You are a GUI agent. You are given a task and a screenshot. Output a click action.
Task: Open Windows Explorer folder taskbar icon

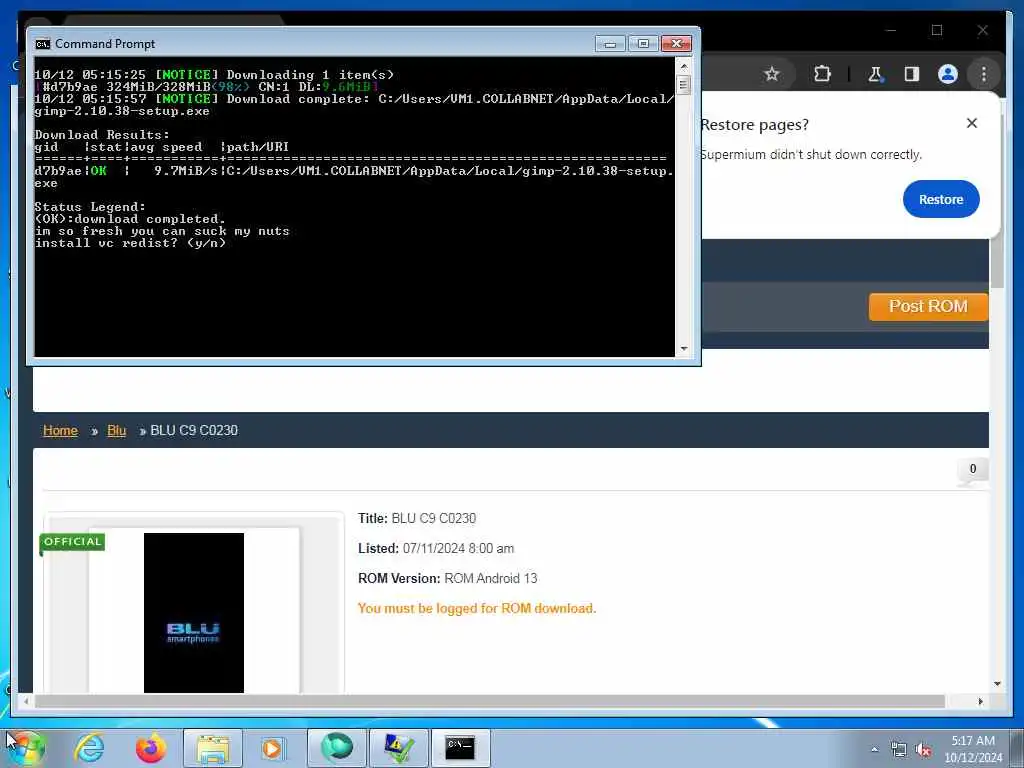point(213,748)
